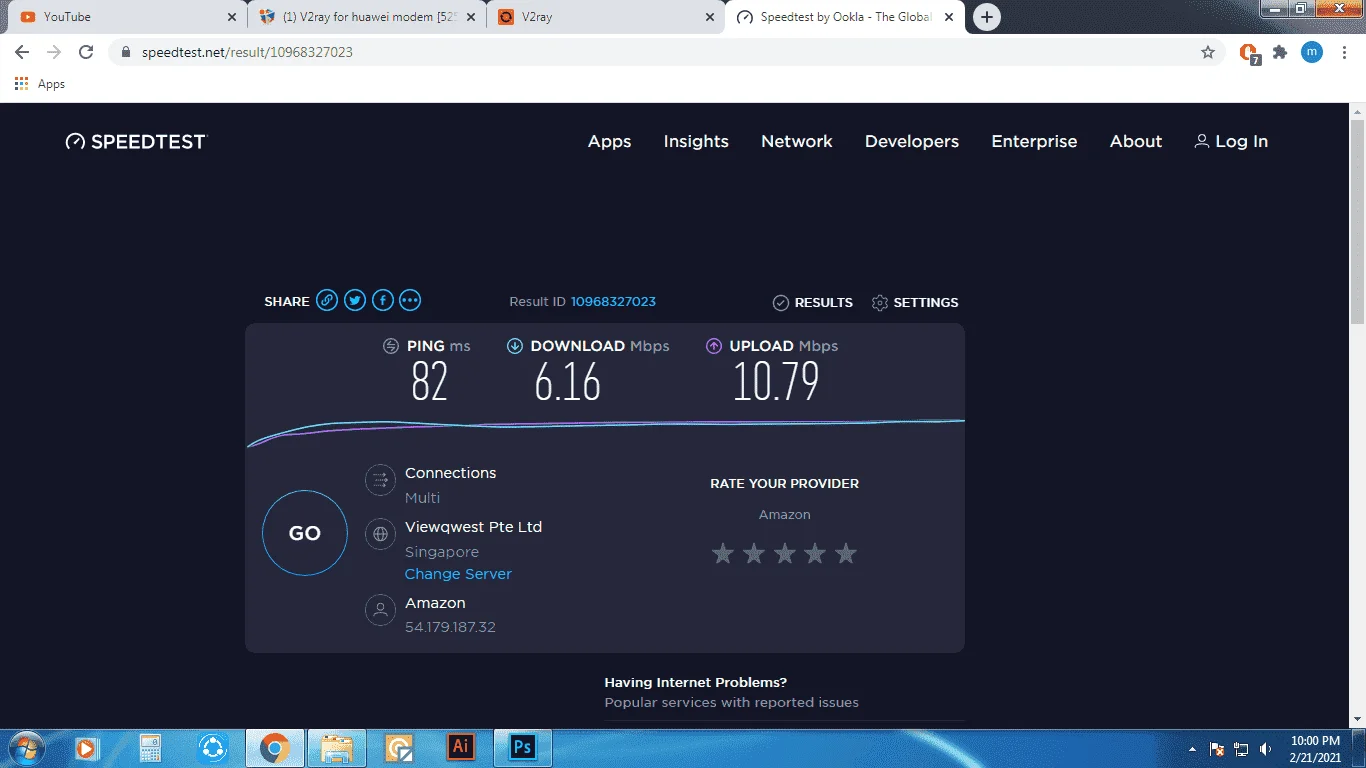This screenshot has height=768, width=1366.
Task: View site information padlock icon
Action: click(x=126, y=52)
